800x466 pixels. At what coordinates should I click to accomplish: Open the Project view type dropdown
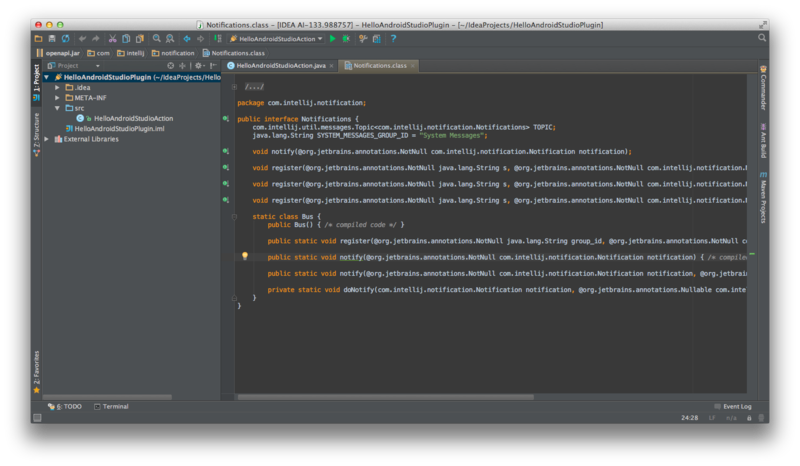74,65
